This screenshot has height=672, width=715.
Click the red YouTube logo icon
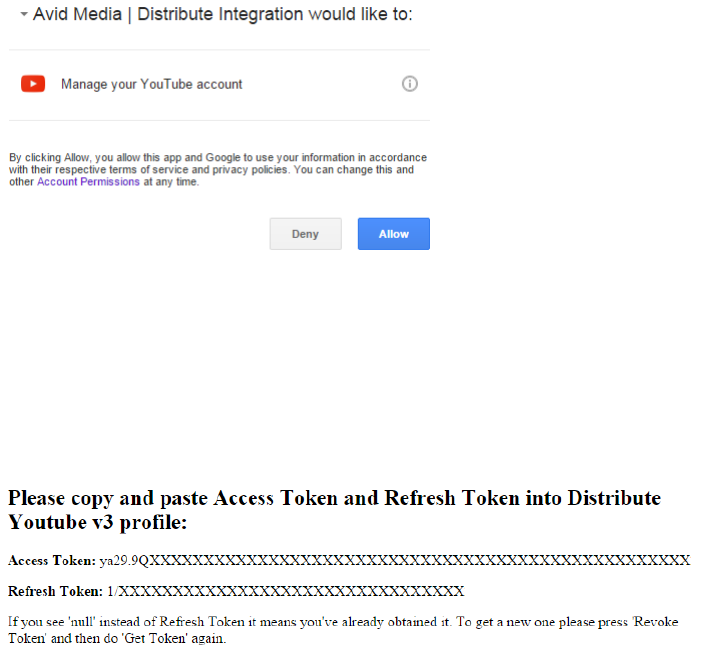(33, 84)
